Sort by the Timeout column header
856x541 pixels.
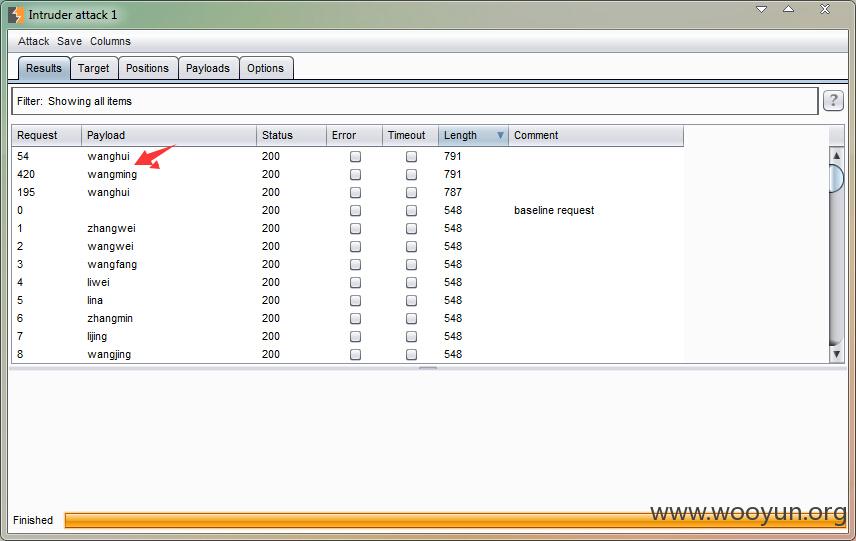(410, 135)
